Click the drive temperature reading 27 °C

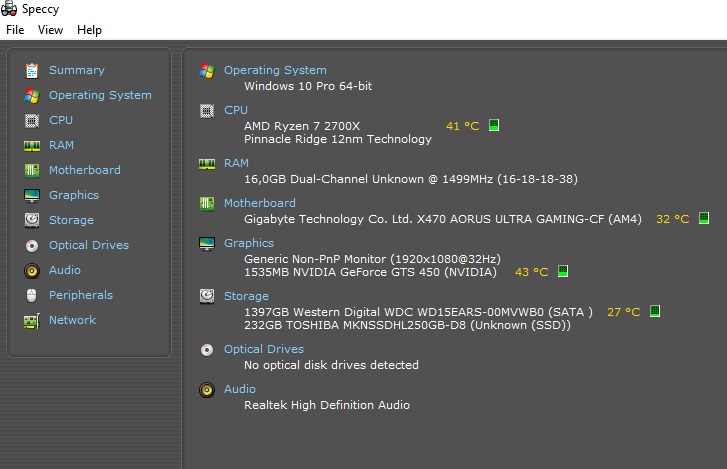[623, 312]
